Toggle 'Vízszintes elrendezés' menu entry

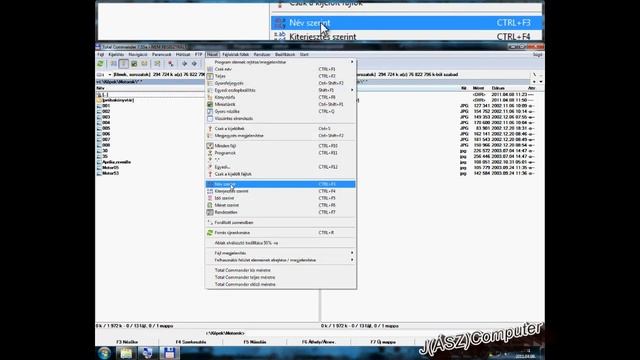tap(280, 118)
